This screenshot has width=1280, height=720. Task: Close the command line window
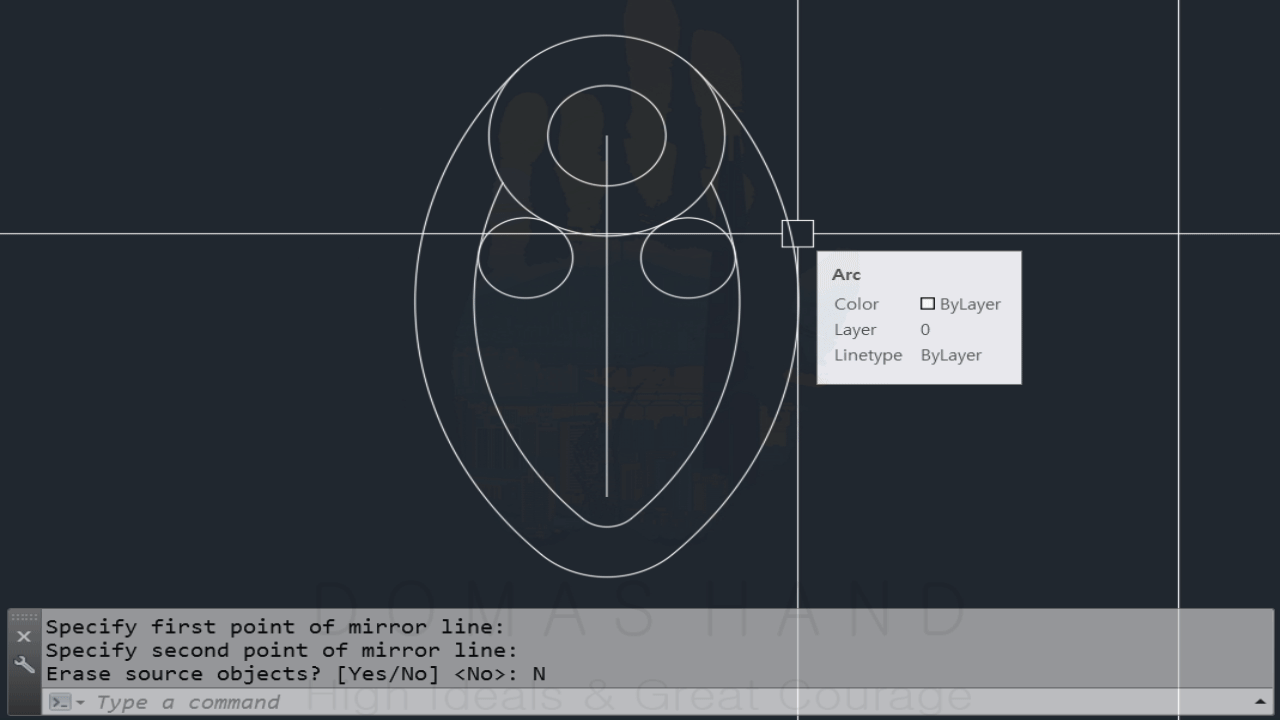(24, 637)
